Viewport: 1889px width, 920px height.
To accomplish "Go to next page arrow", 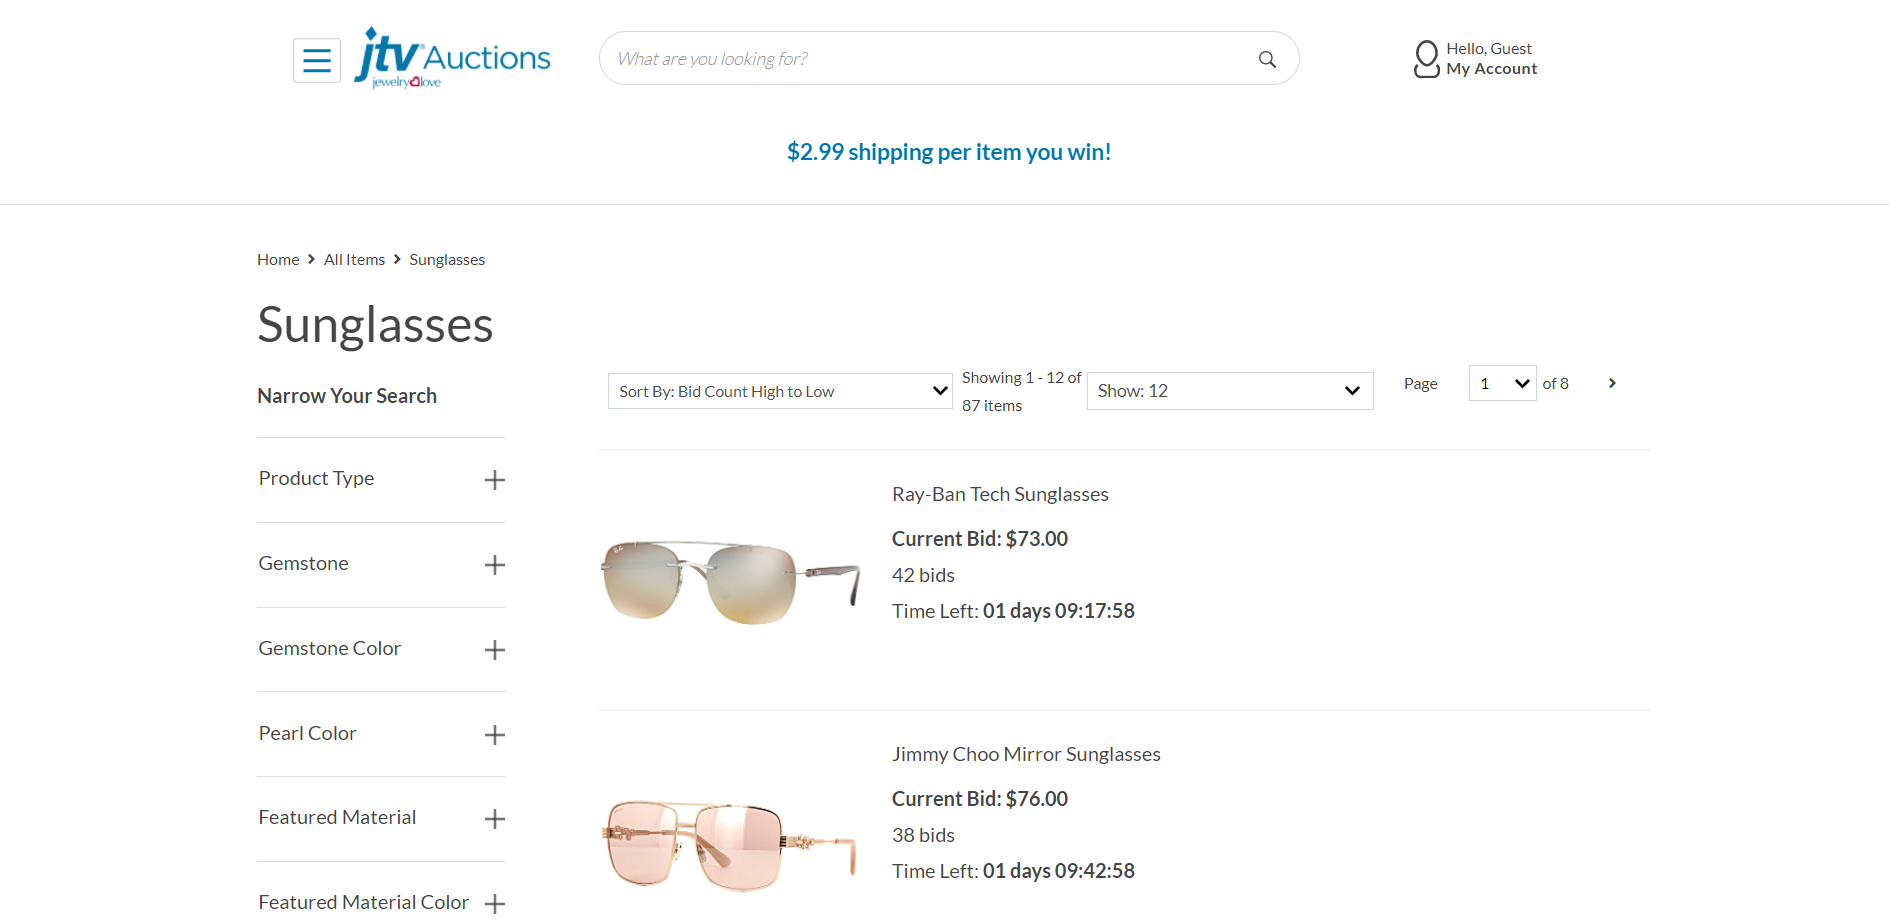I will tap(1612, 383).
